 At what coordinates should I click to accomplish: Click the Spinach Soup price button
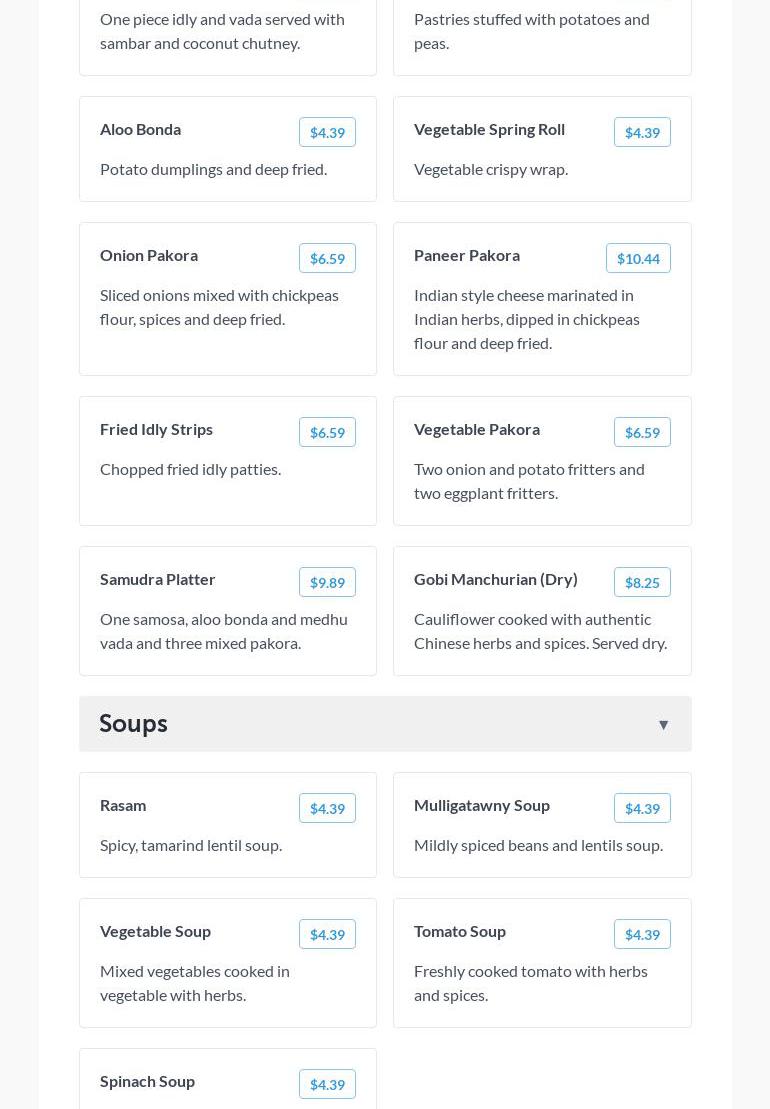tap(327, 1085)
